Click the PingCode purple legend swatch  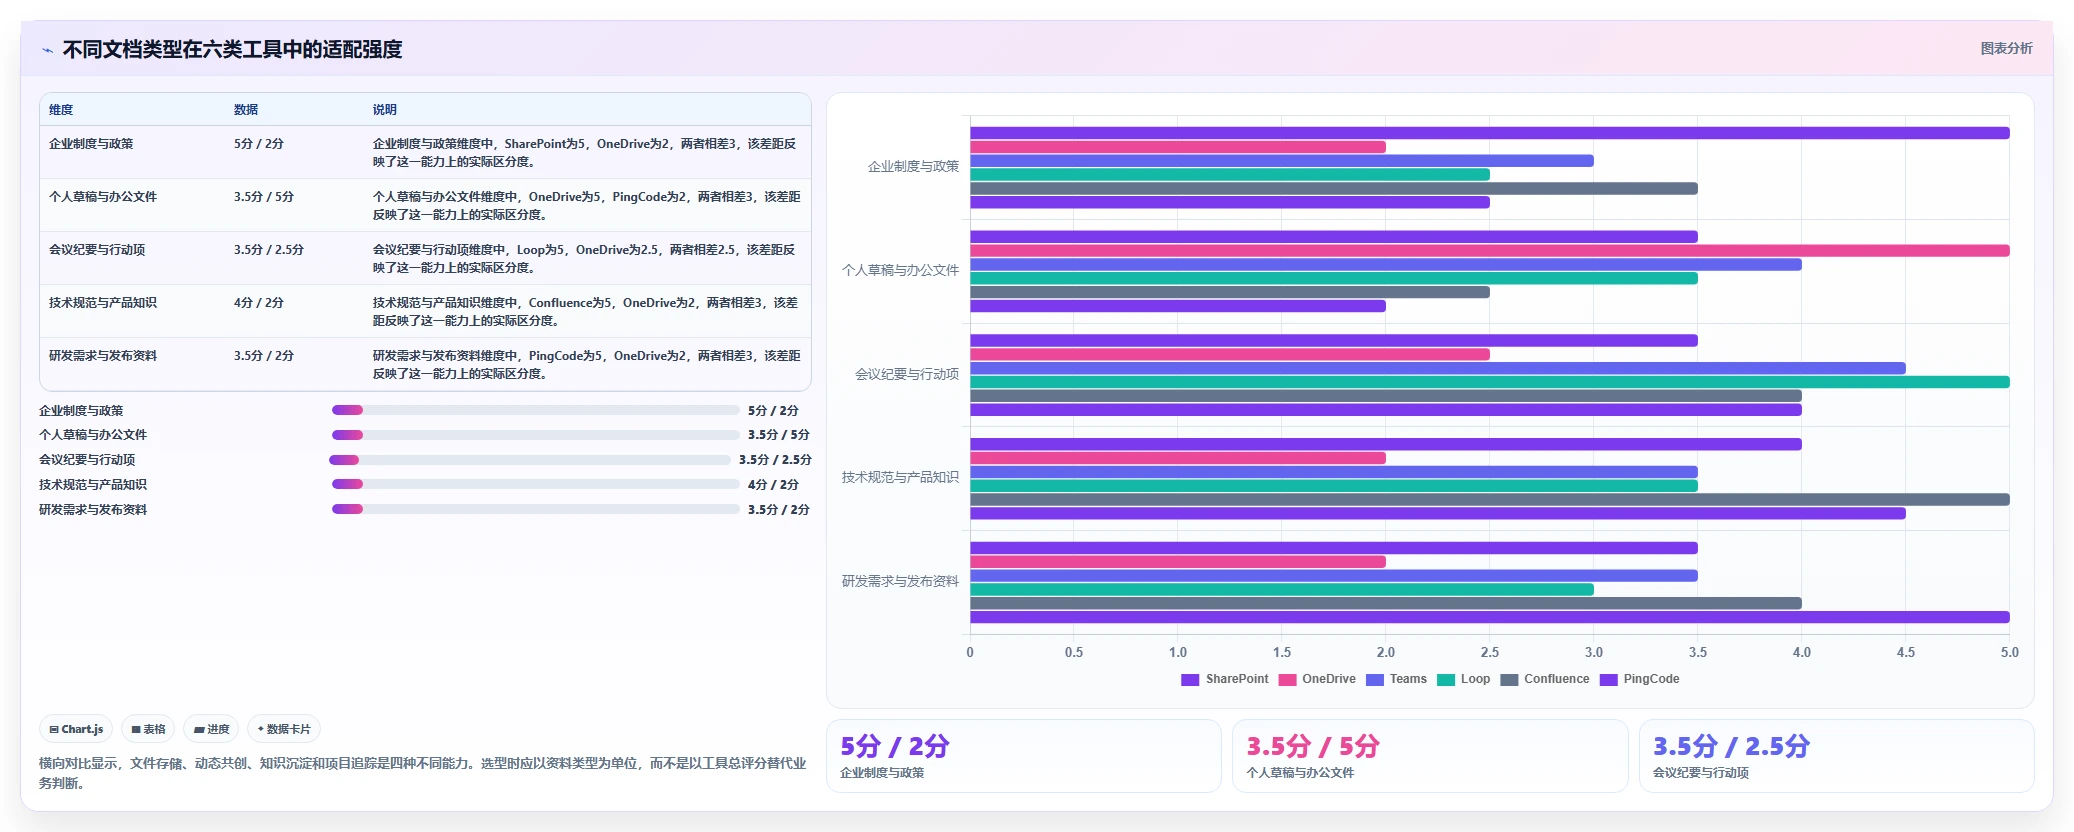point(1608,680)
